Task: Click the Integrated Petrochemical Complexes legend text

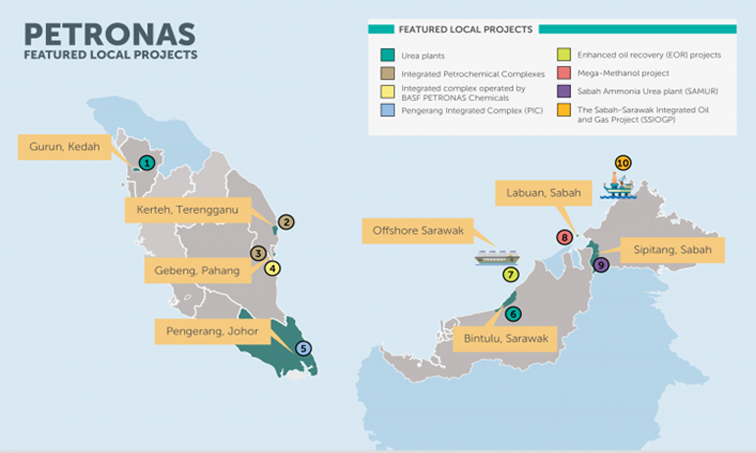Action: (x=473, y=74)
